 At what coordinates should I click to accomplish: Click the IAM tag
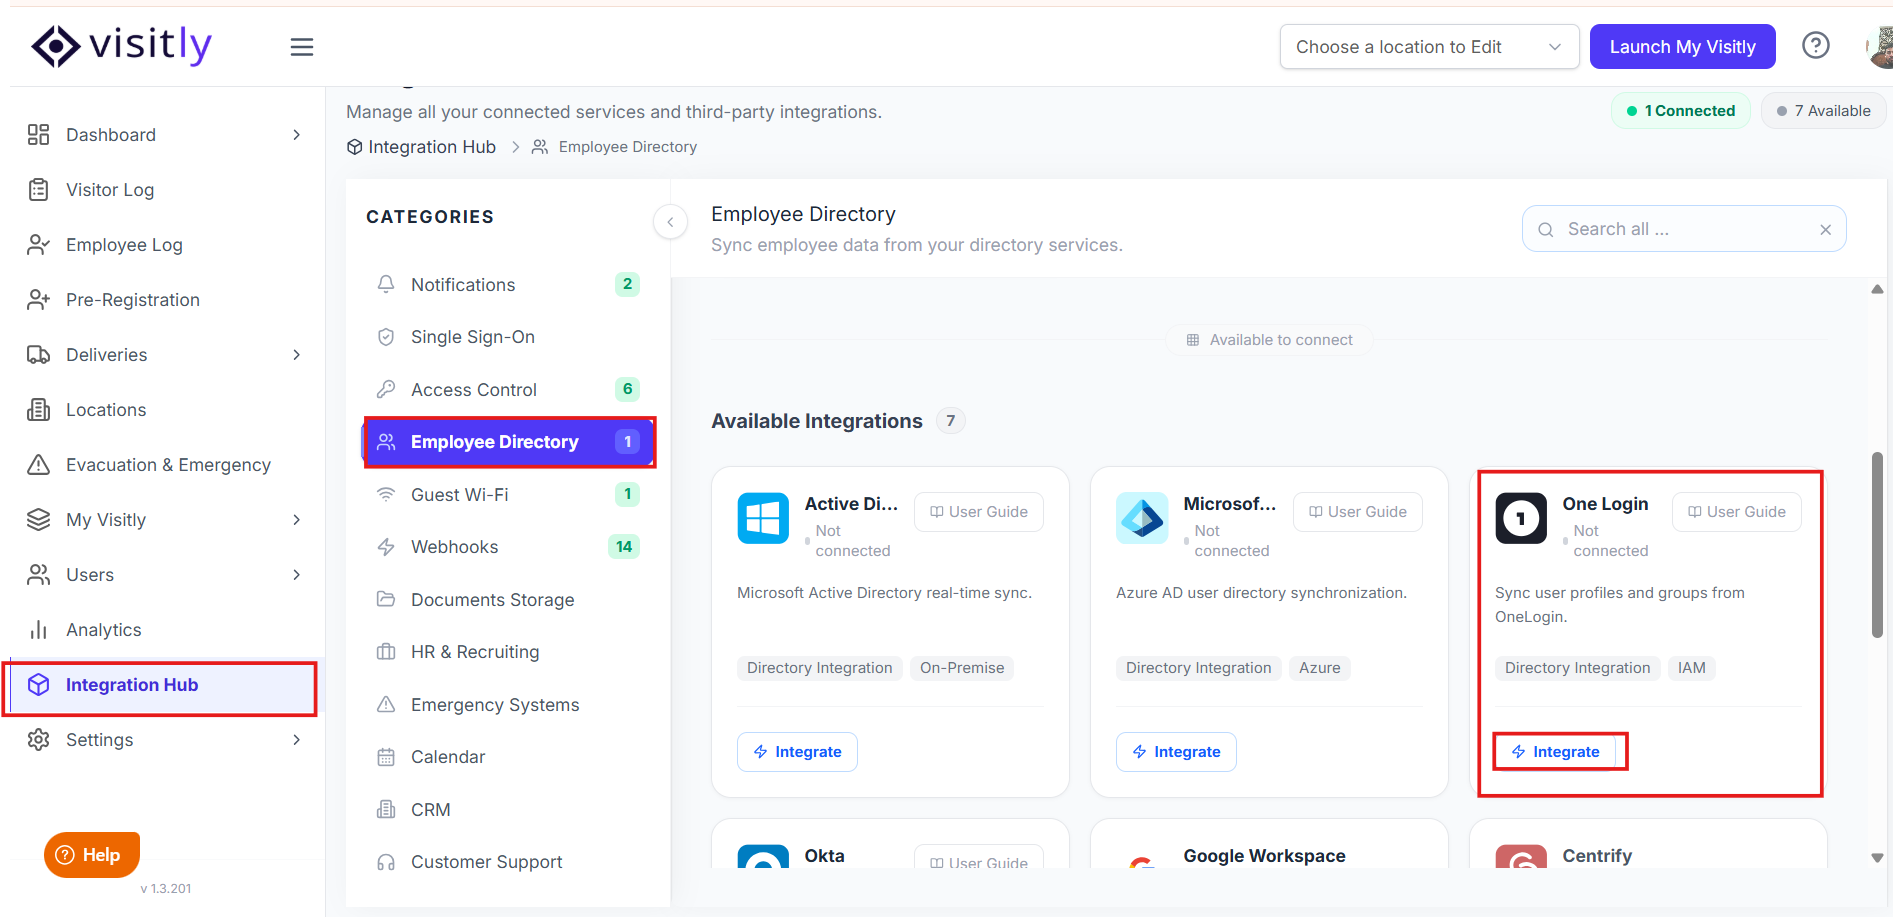(x=1691, y=668)
